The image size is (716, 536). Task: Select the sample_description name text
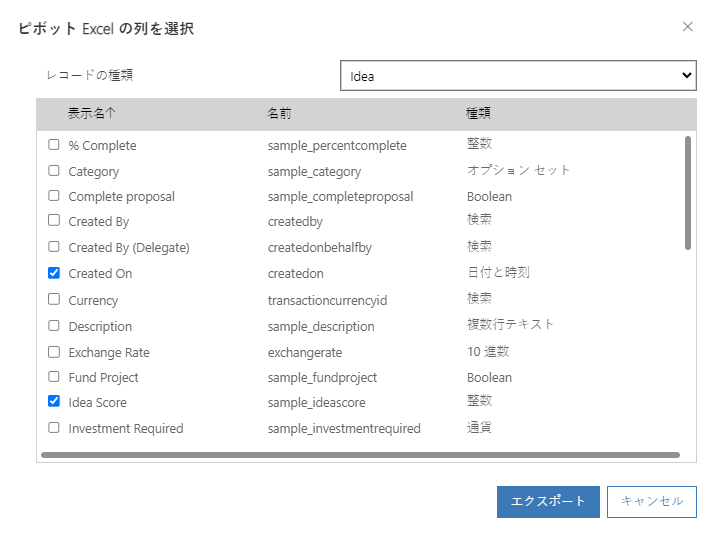[x=321, y=326]
